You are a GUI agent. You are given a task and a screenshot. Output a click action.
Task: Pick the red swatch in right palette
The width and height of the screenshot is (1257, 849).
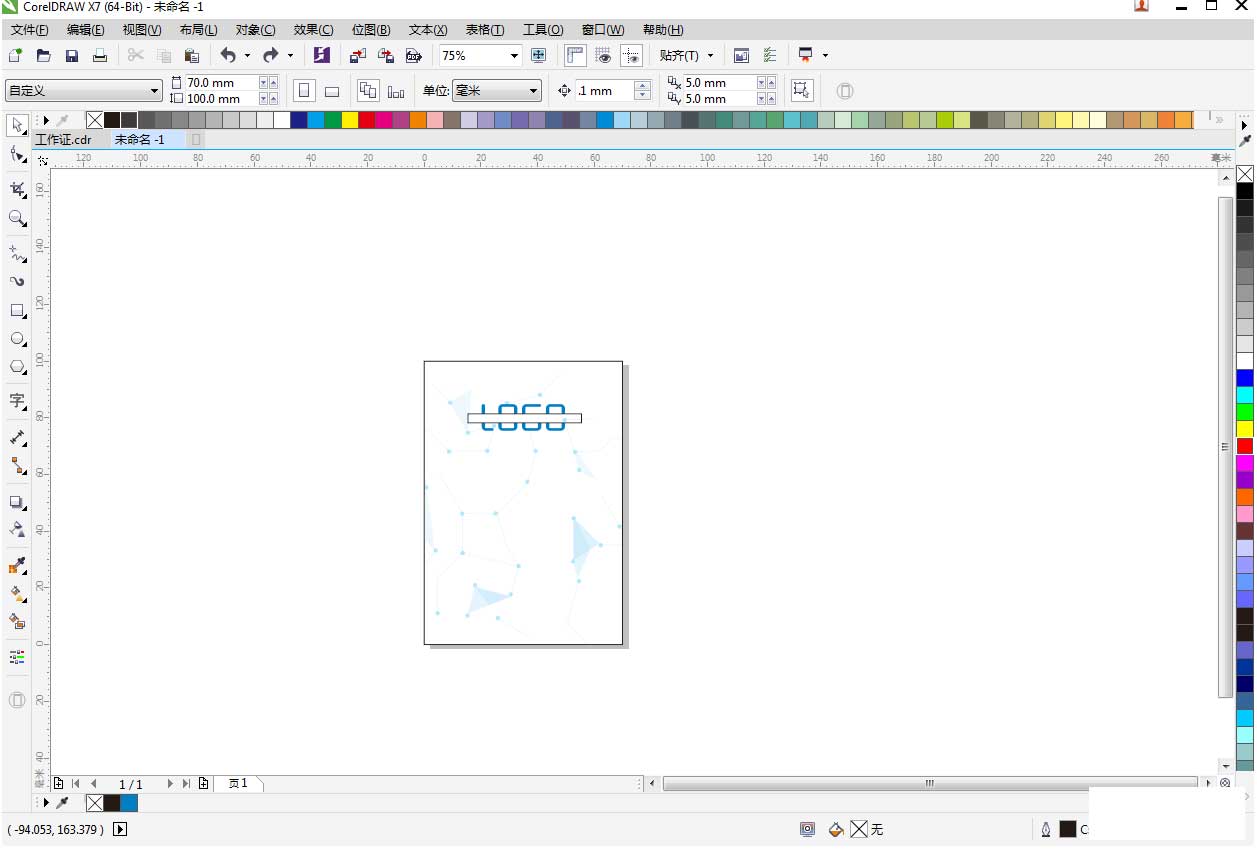click(1244, 446)
